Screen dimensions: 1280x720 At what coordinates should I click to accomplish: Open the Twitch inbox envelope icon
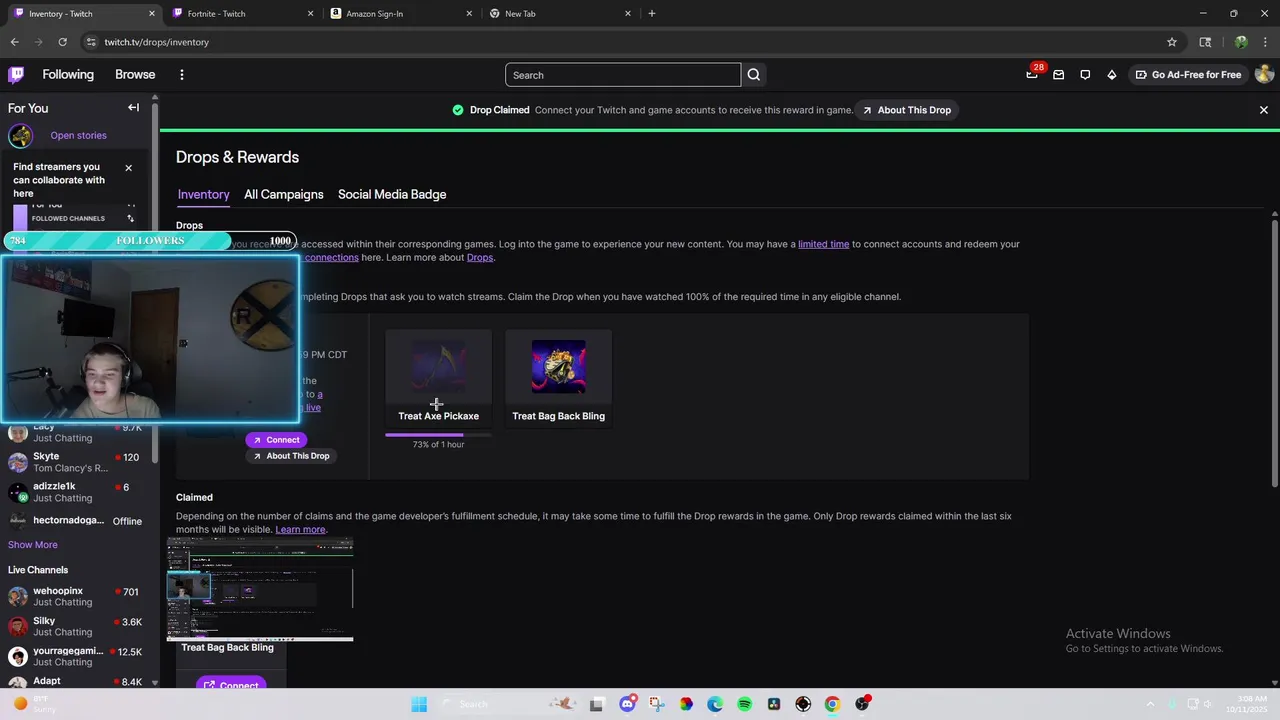[x=1058, y=75]
